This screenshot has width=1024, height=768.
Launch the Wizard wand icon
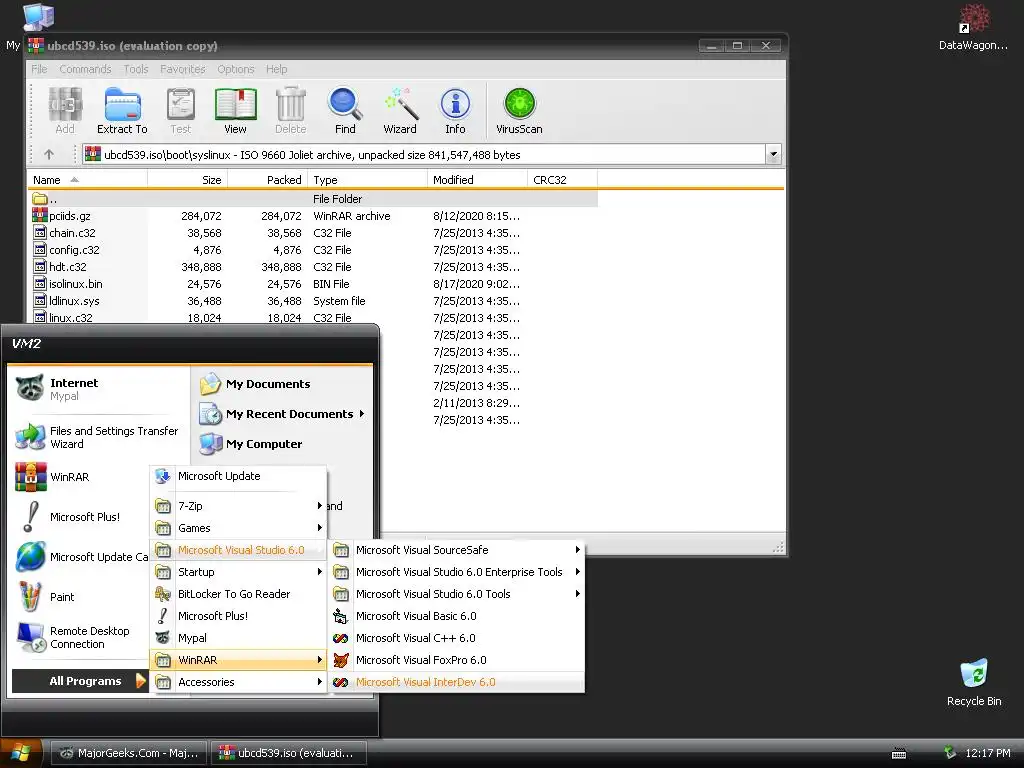(x=400, y=110)
